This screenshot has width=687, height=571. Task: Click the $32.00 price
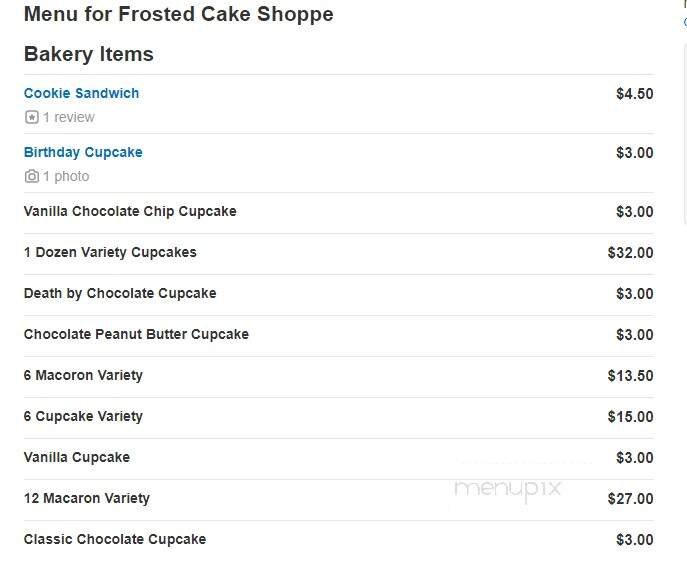[x=630, y=253]
